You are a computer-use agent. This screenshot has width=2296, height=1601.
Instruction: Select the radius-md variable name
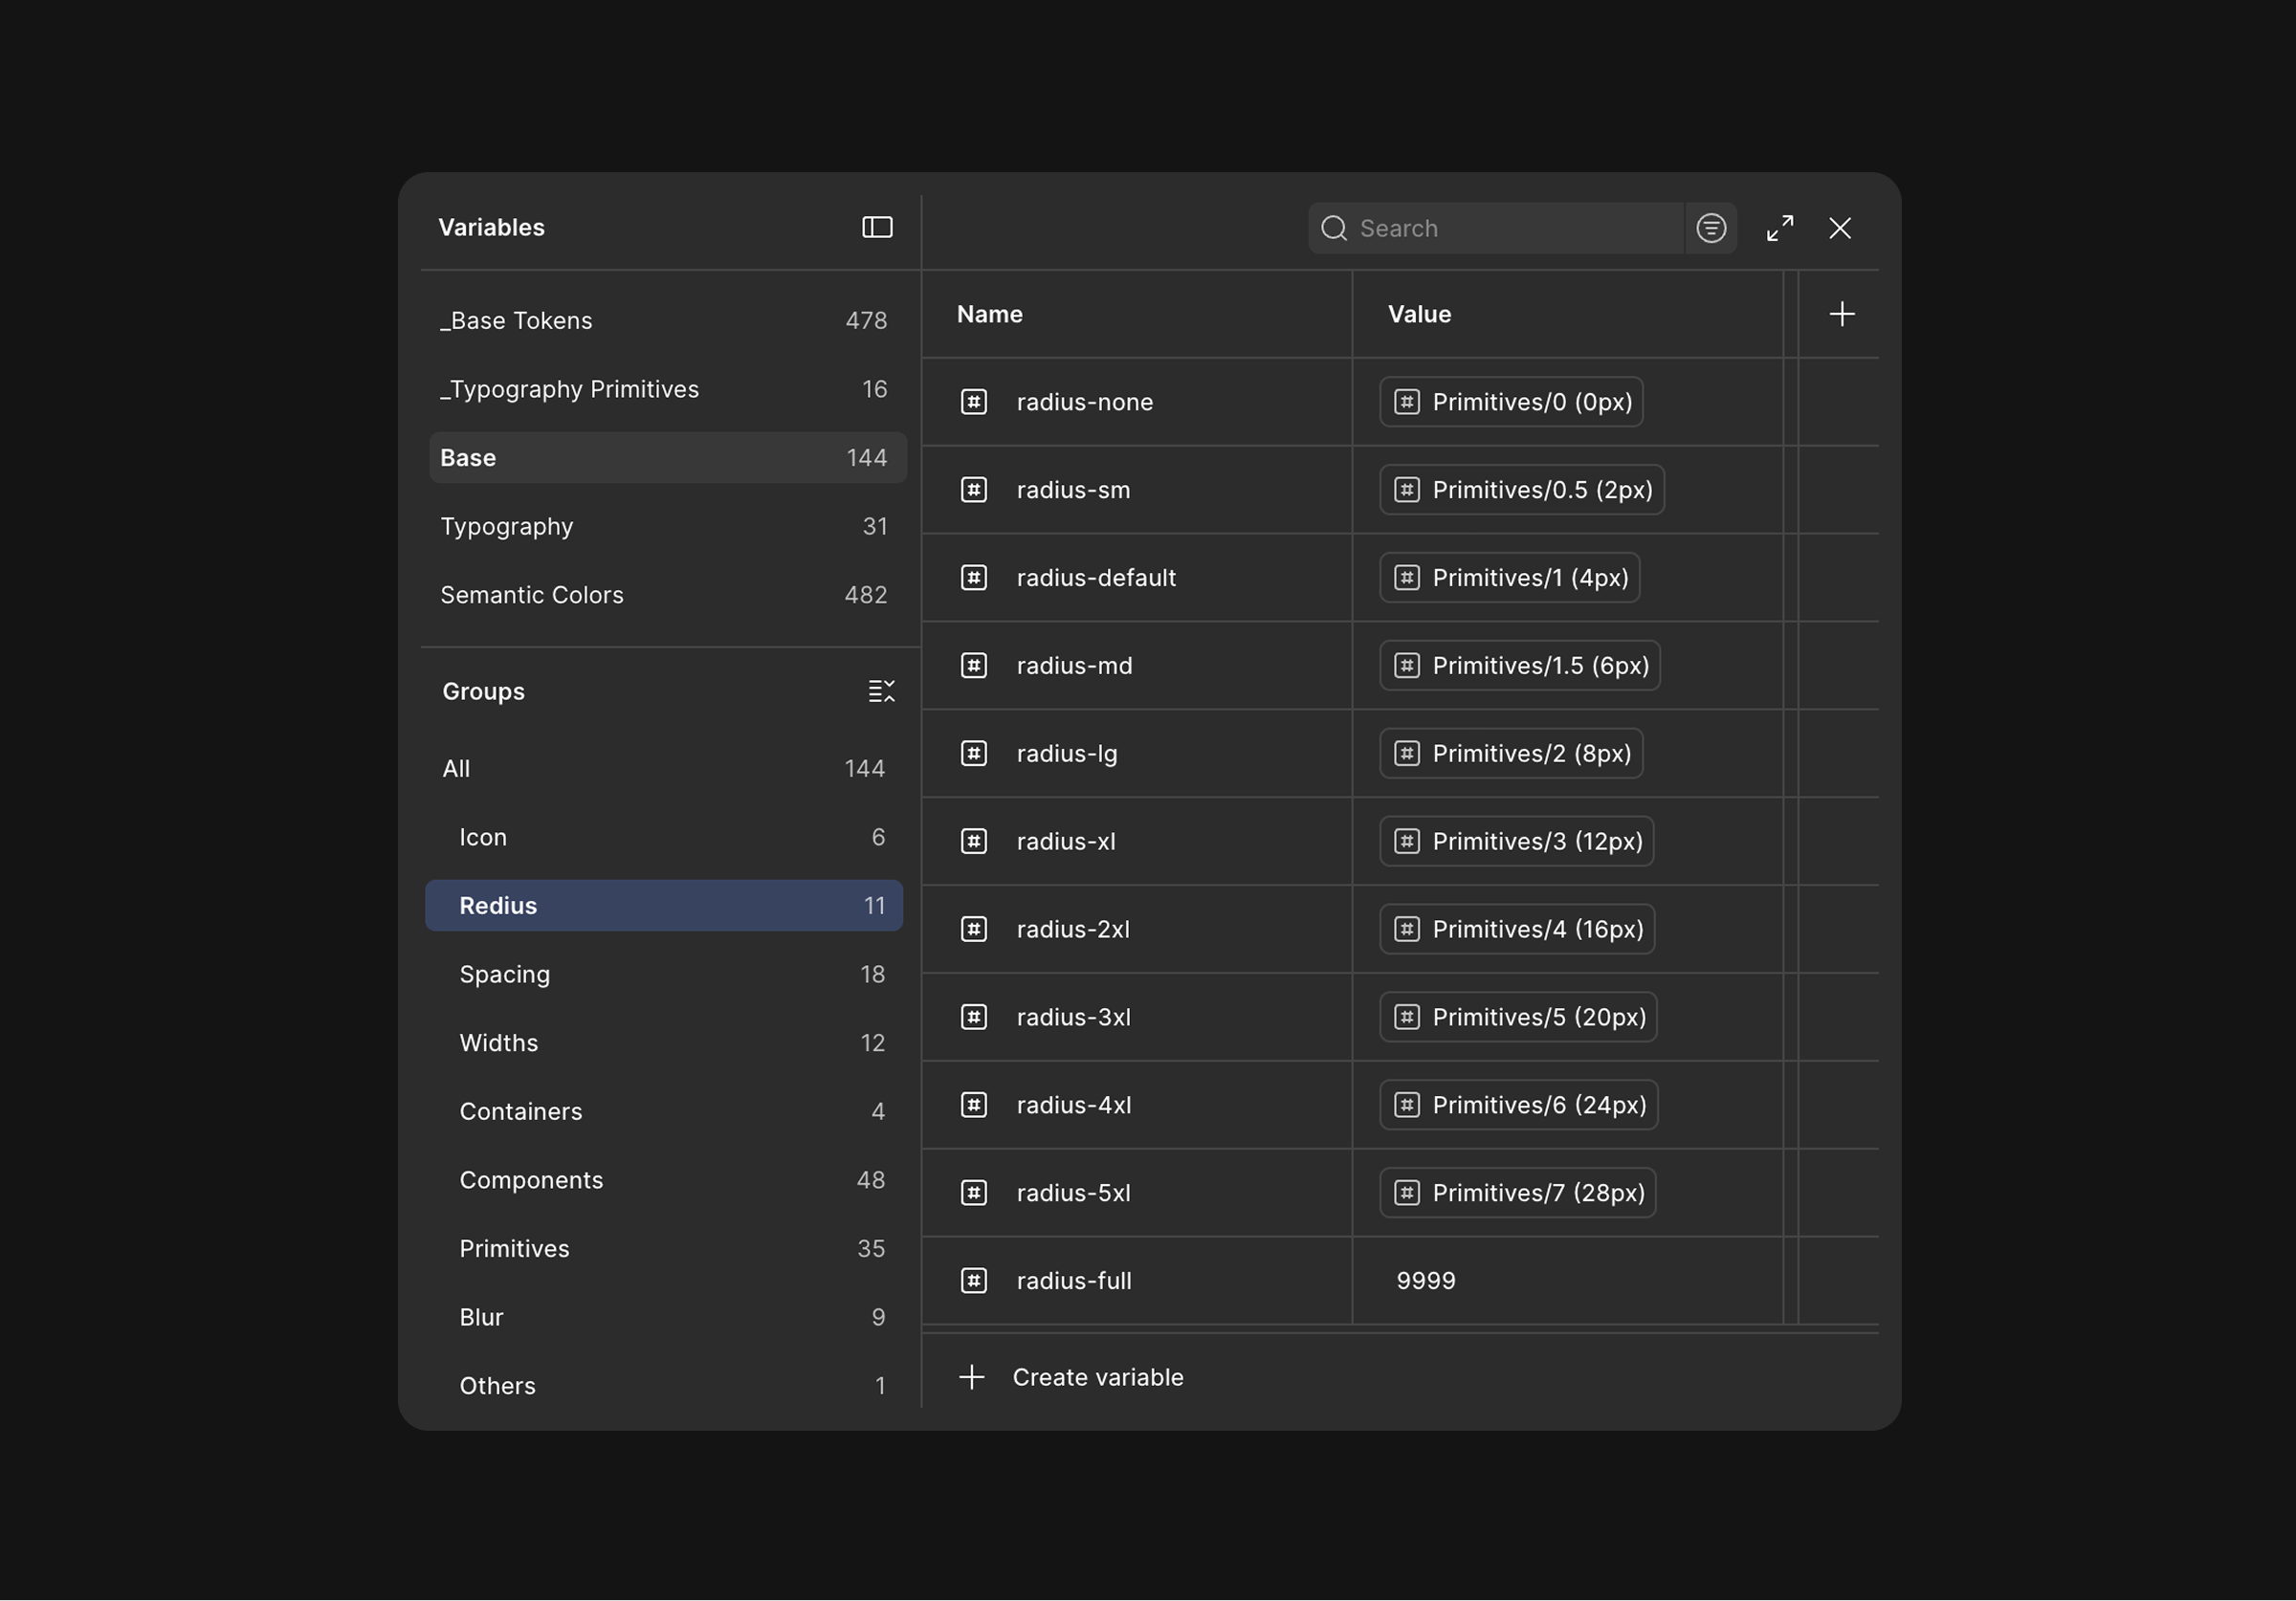click(1074, 666)
